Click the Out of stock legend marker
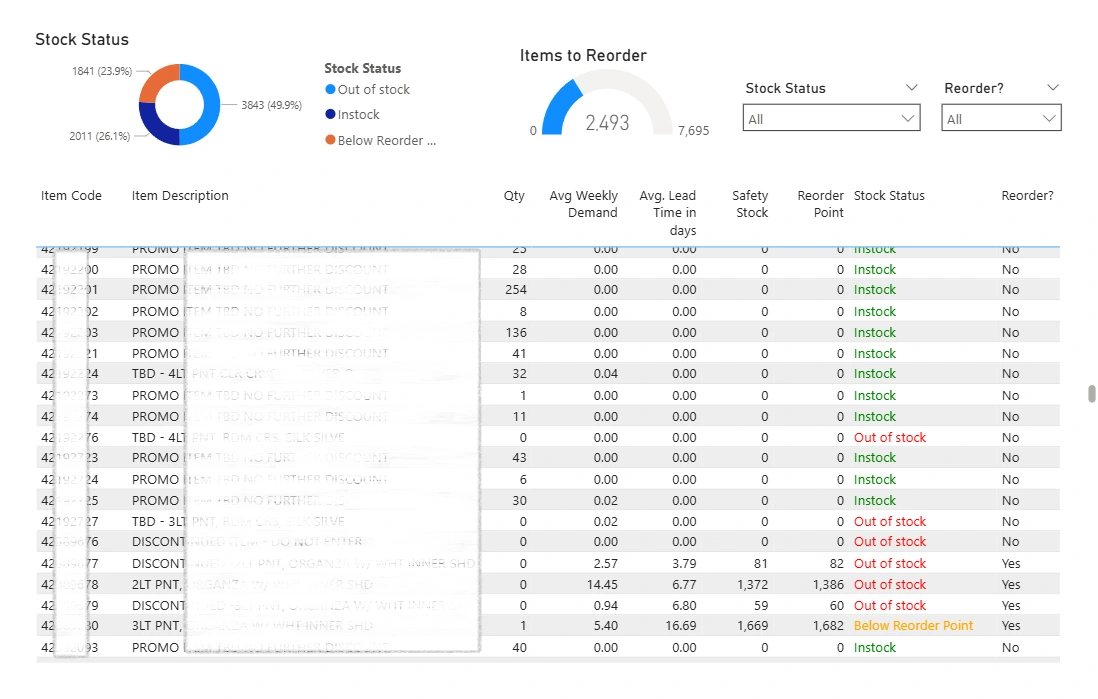 (x=331, y=89)
